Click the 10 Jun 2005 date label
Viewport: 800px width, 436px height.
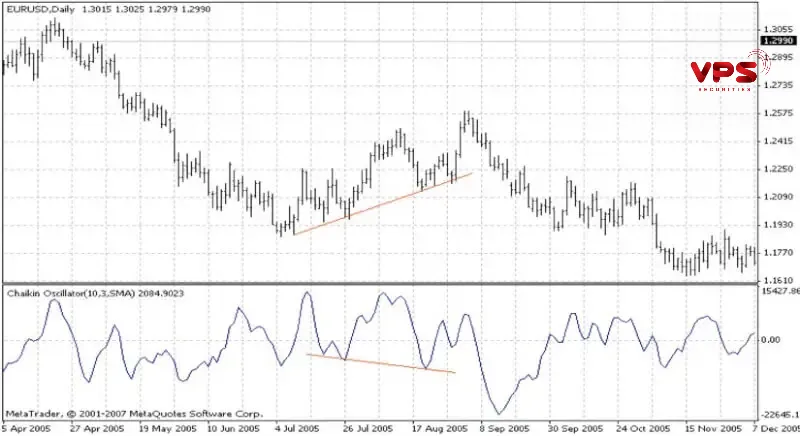233,427
